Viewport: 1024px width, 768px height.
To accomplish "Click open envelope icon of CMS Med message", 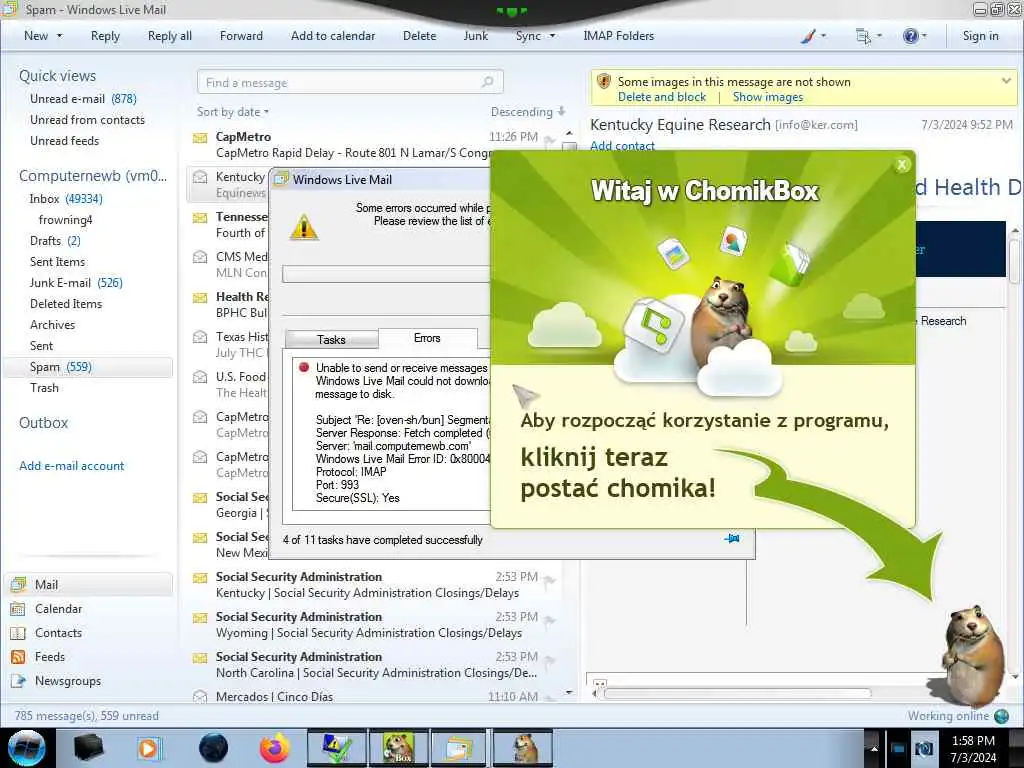I will tap(200, 257).
